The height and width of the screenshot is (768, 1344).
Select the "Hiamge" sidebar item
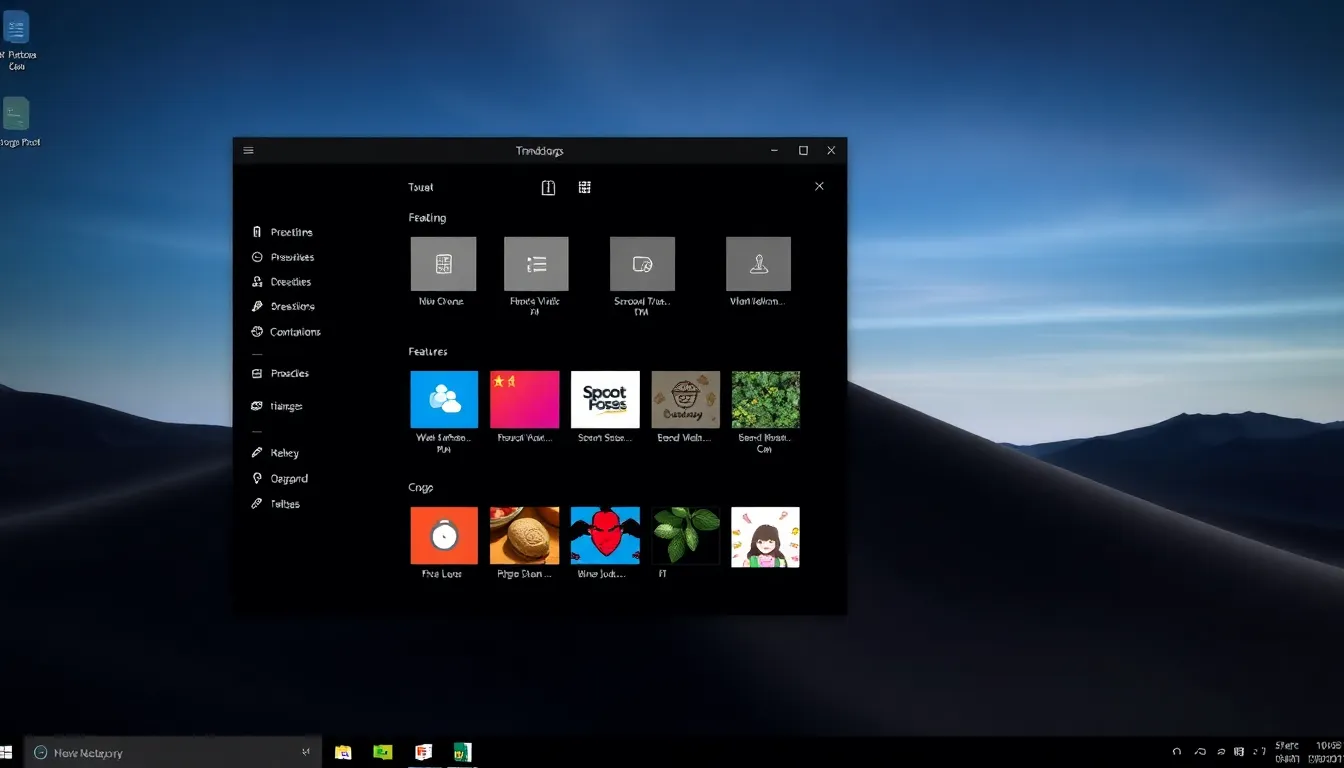tap(277, 406)
